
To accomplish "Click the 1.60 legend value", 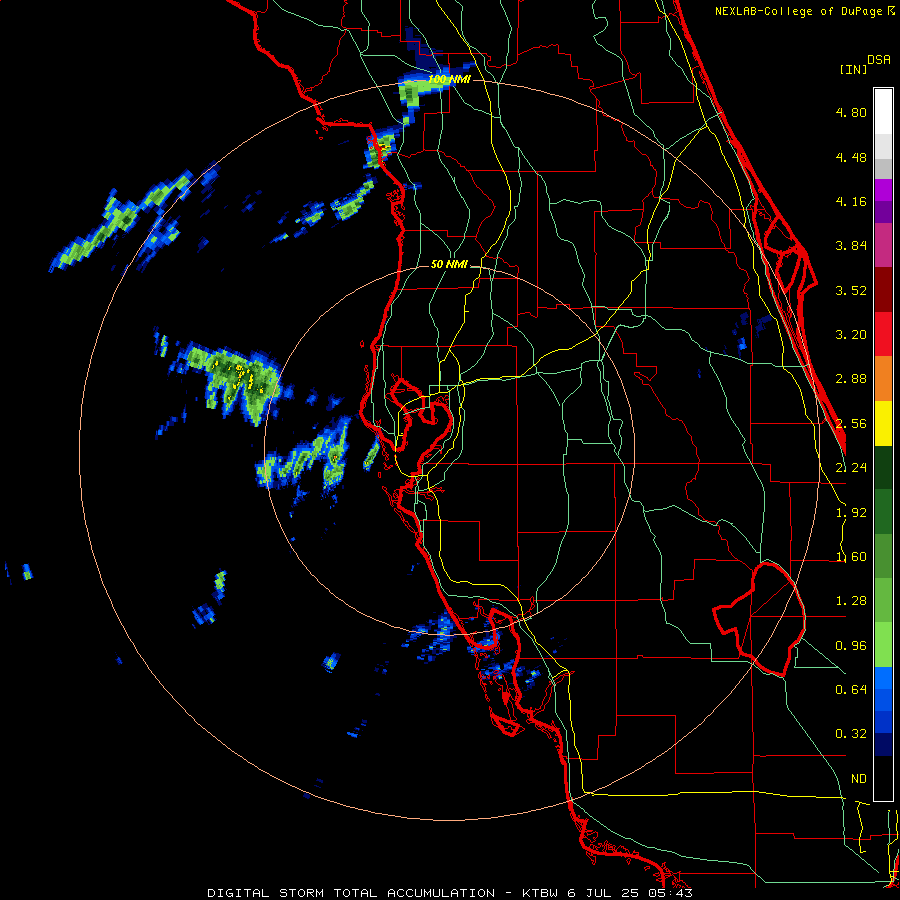I will tap(851, 557).
